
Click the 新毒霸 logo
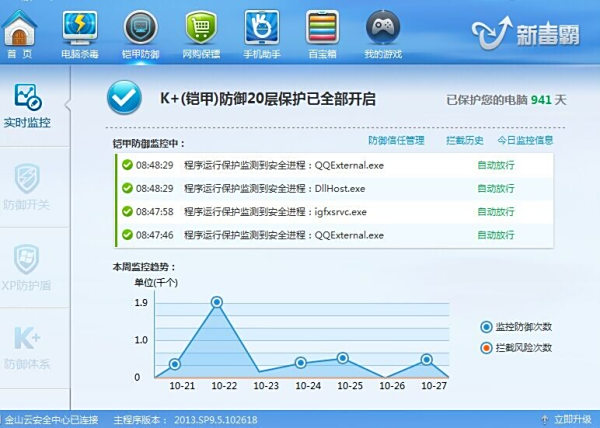525,34
